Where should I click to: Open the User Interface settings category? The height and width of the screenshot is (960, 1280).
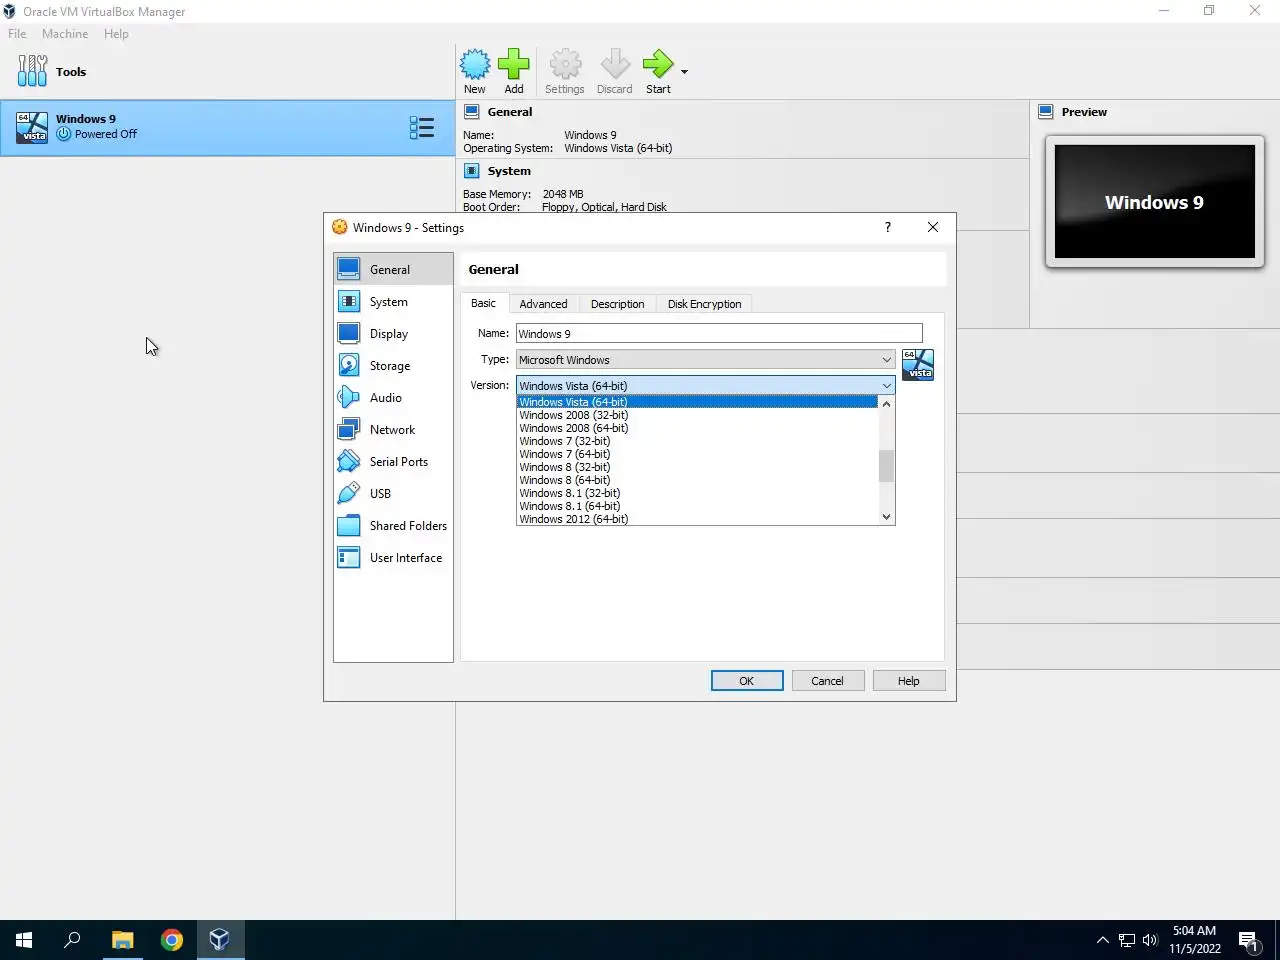(x=393, y=557)
